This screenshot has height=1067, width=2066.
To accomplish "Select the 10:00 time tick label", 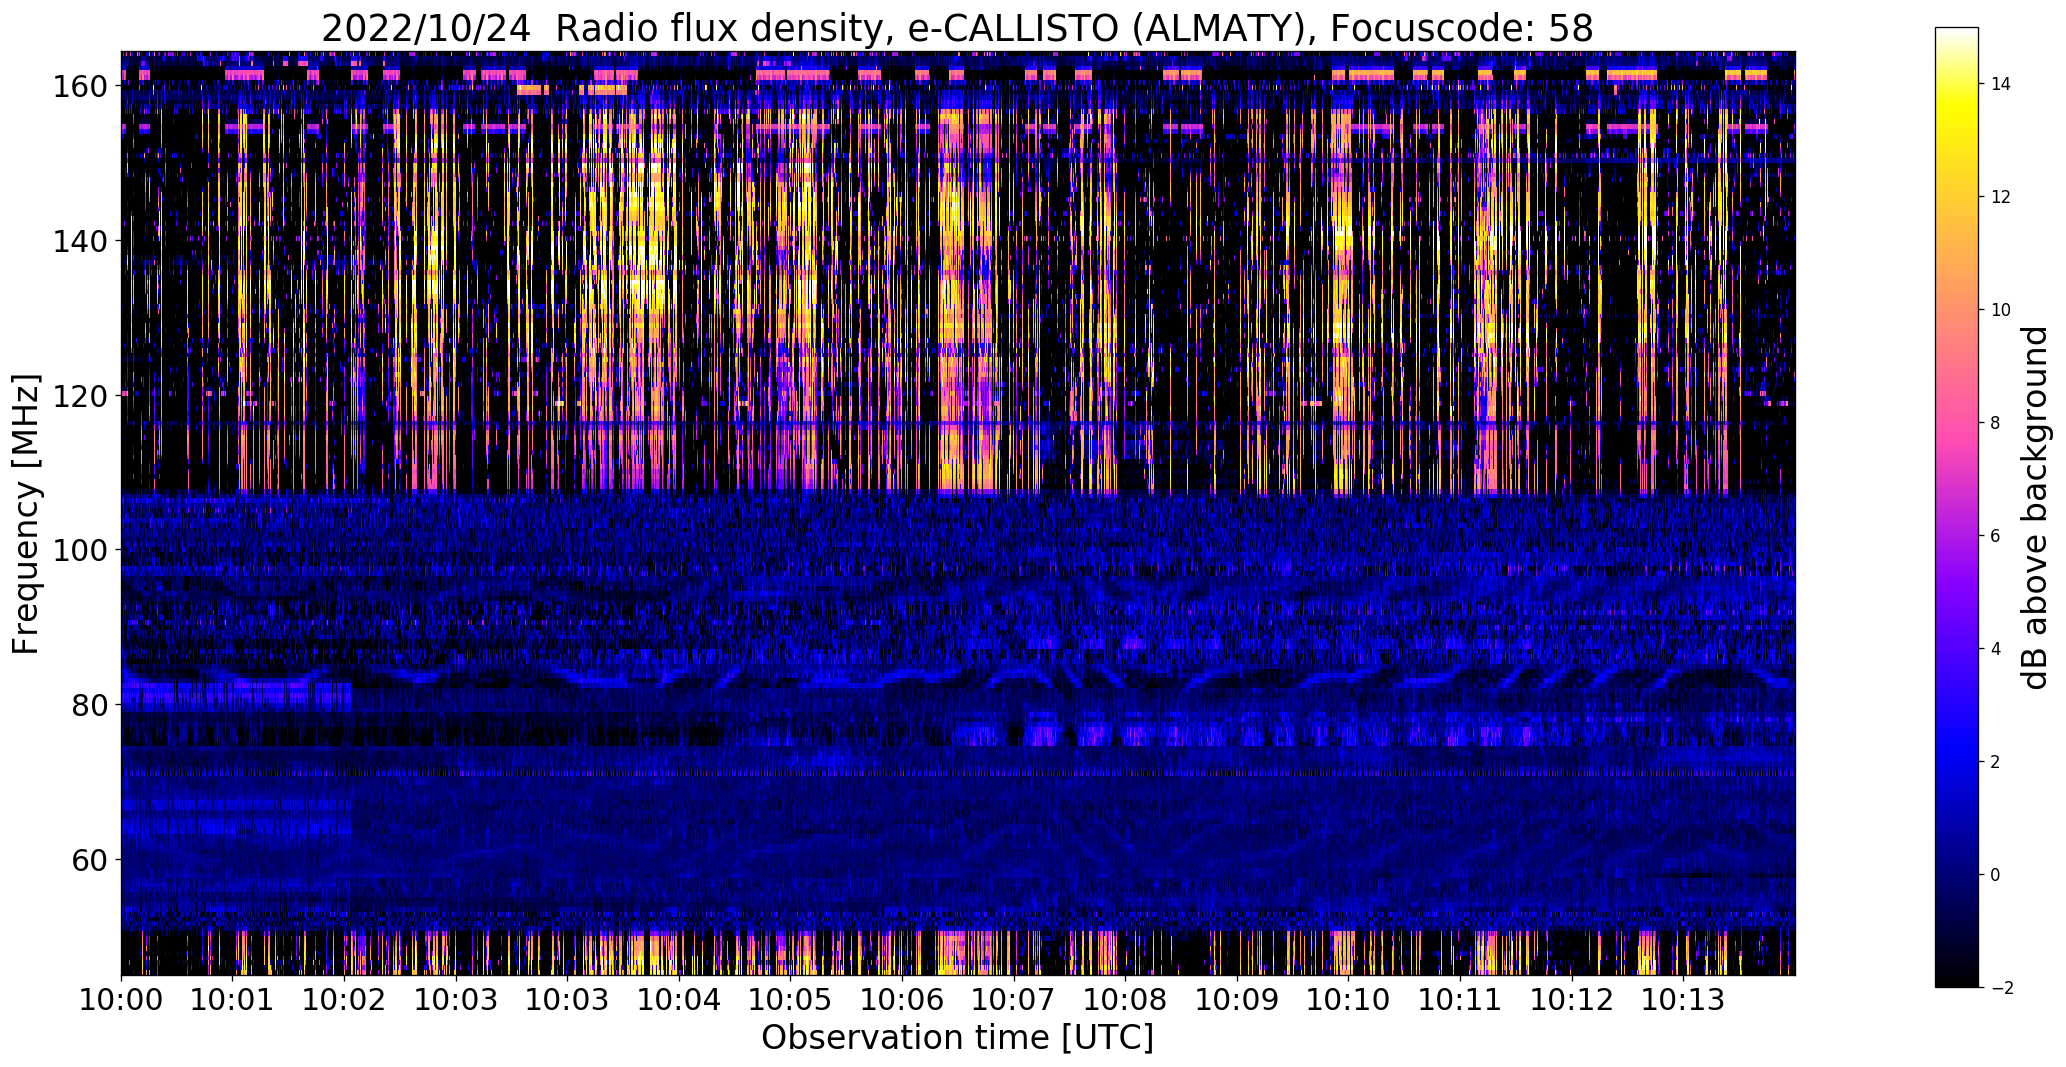I will [121, 999].
